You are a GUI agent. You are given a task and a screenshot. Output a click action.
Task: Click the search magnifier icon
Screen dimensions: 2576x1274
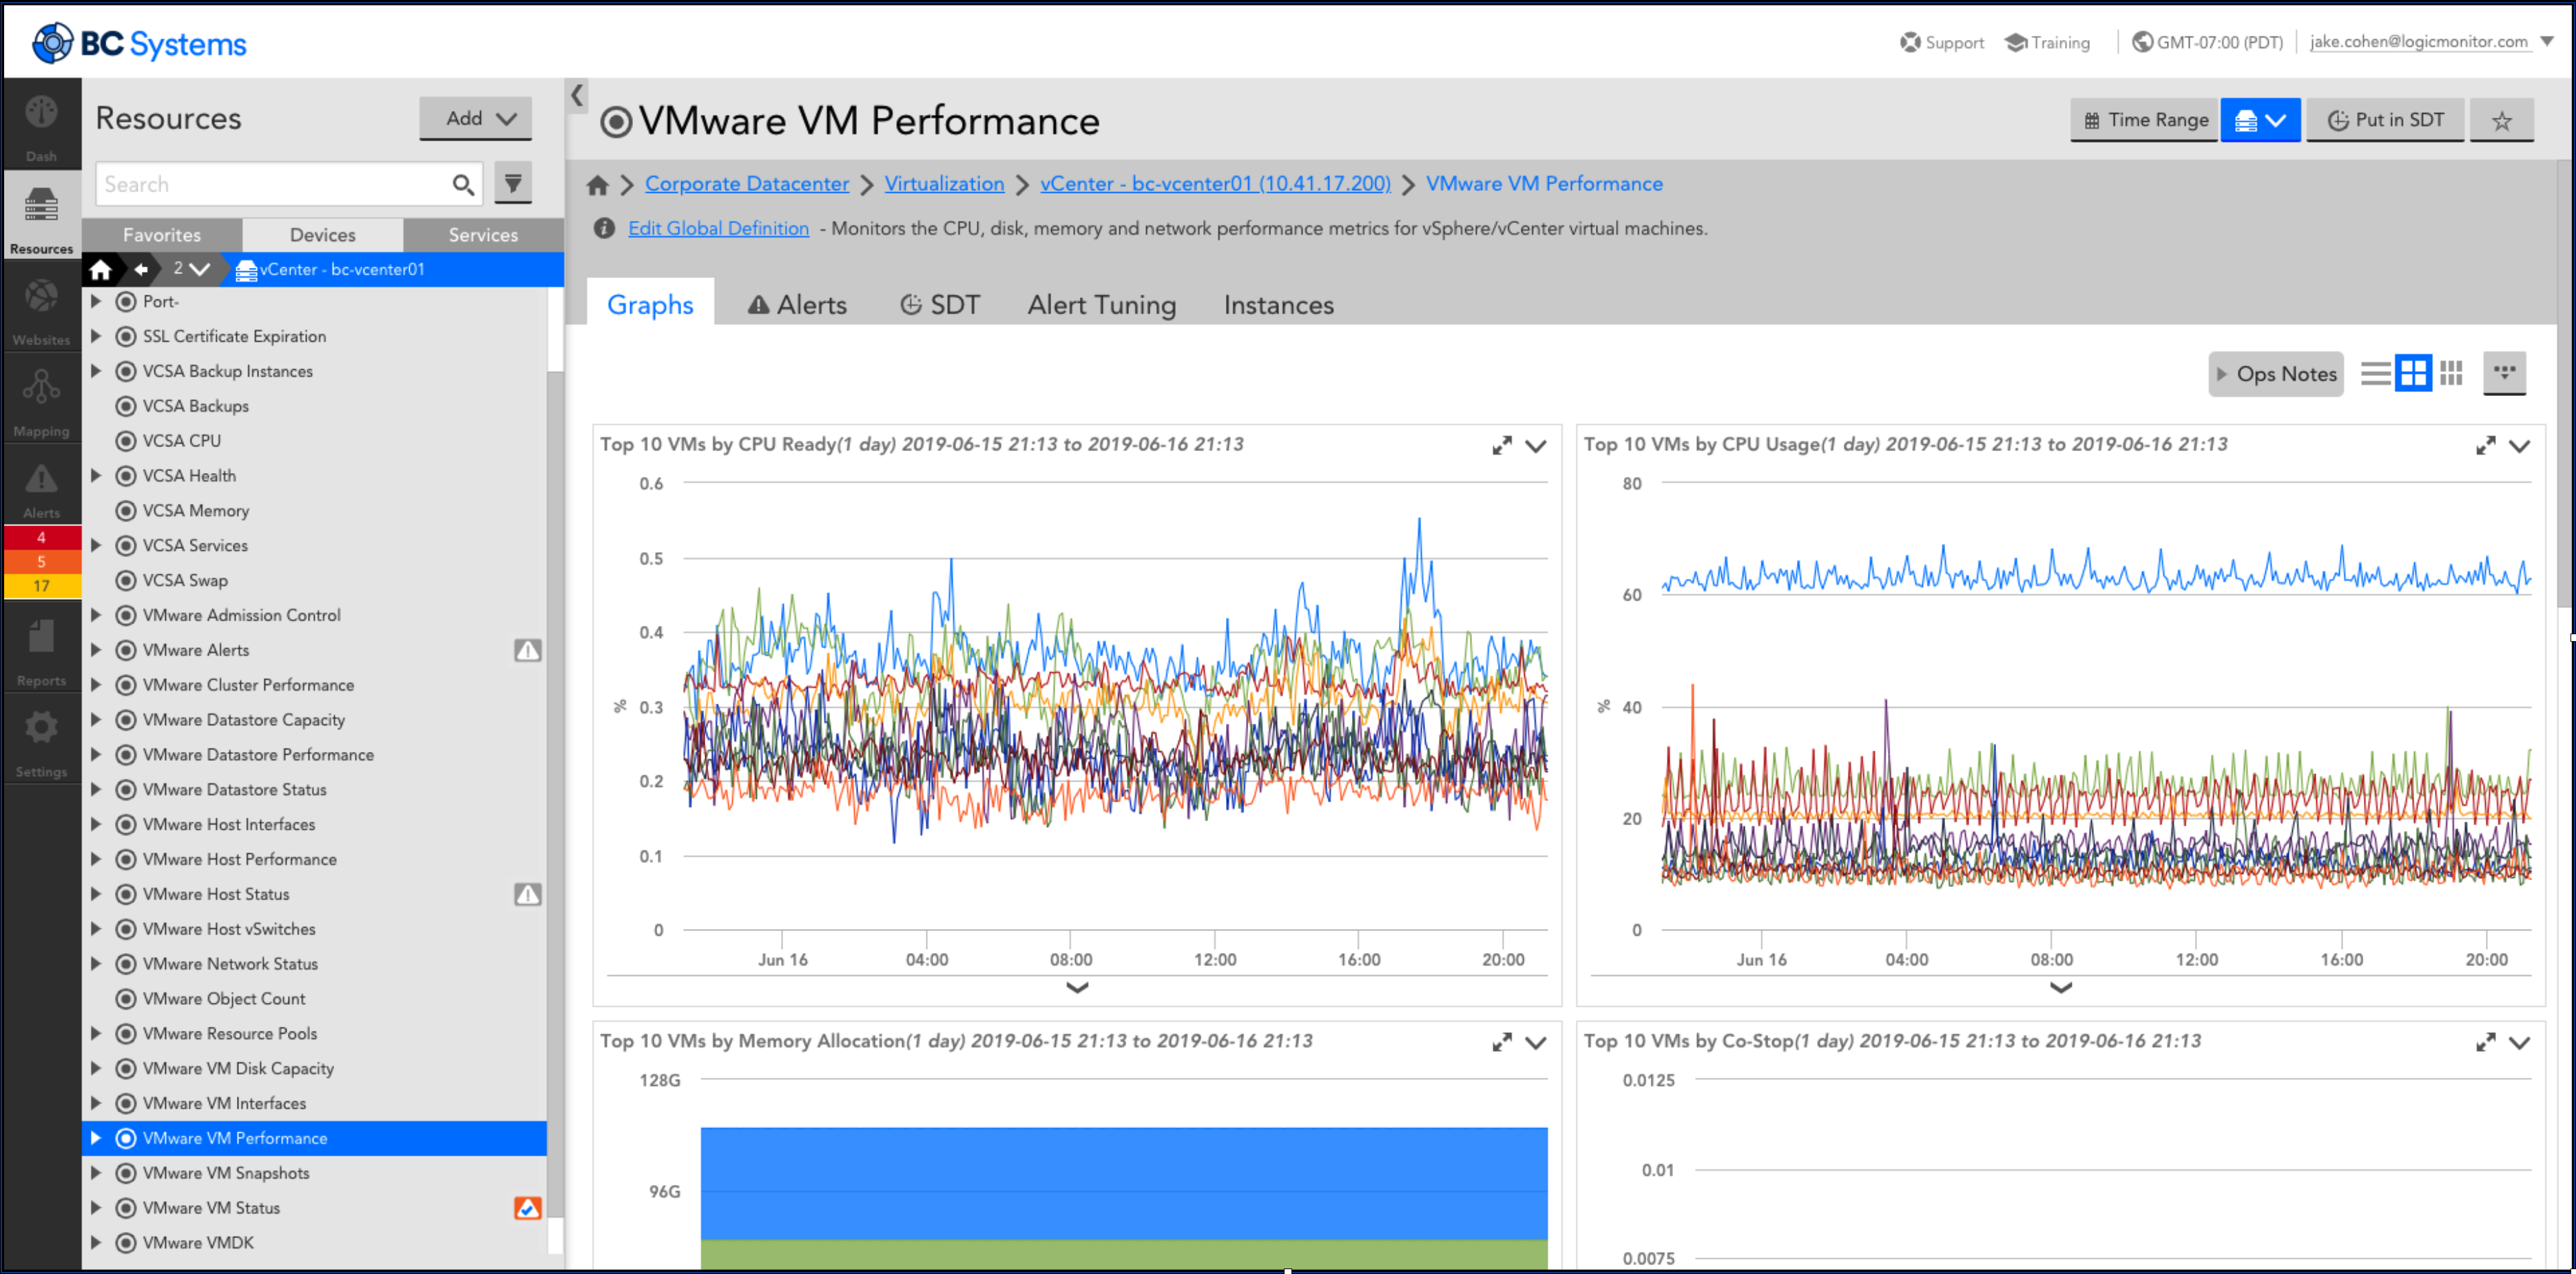click(462, 185)
